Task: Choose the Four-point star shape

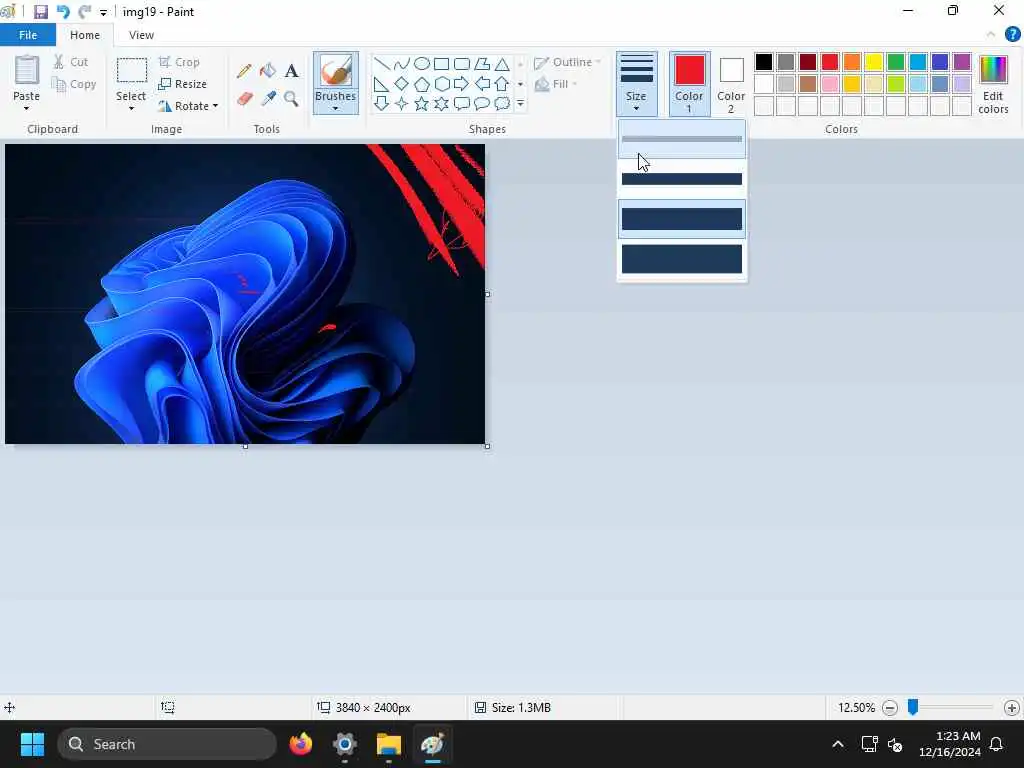Action: [402, 103]
